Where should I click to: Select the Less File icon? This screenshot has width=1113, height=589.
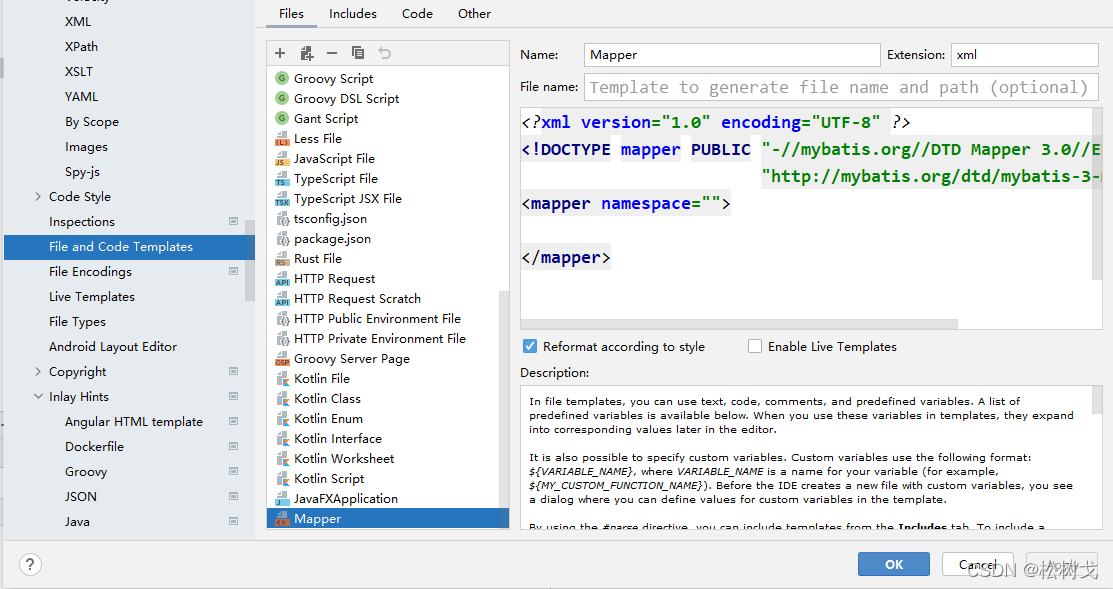point(282,138)
